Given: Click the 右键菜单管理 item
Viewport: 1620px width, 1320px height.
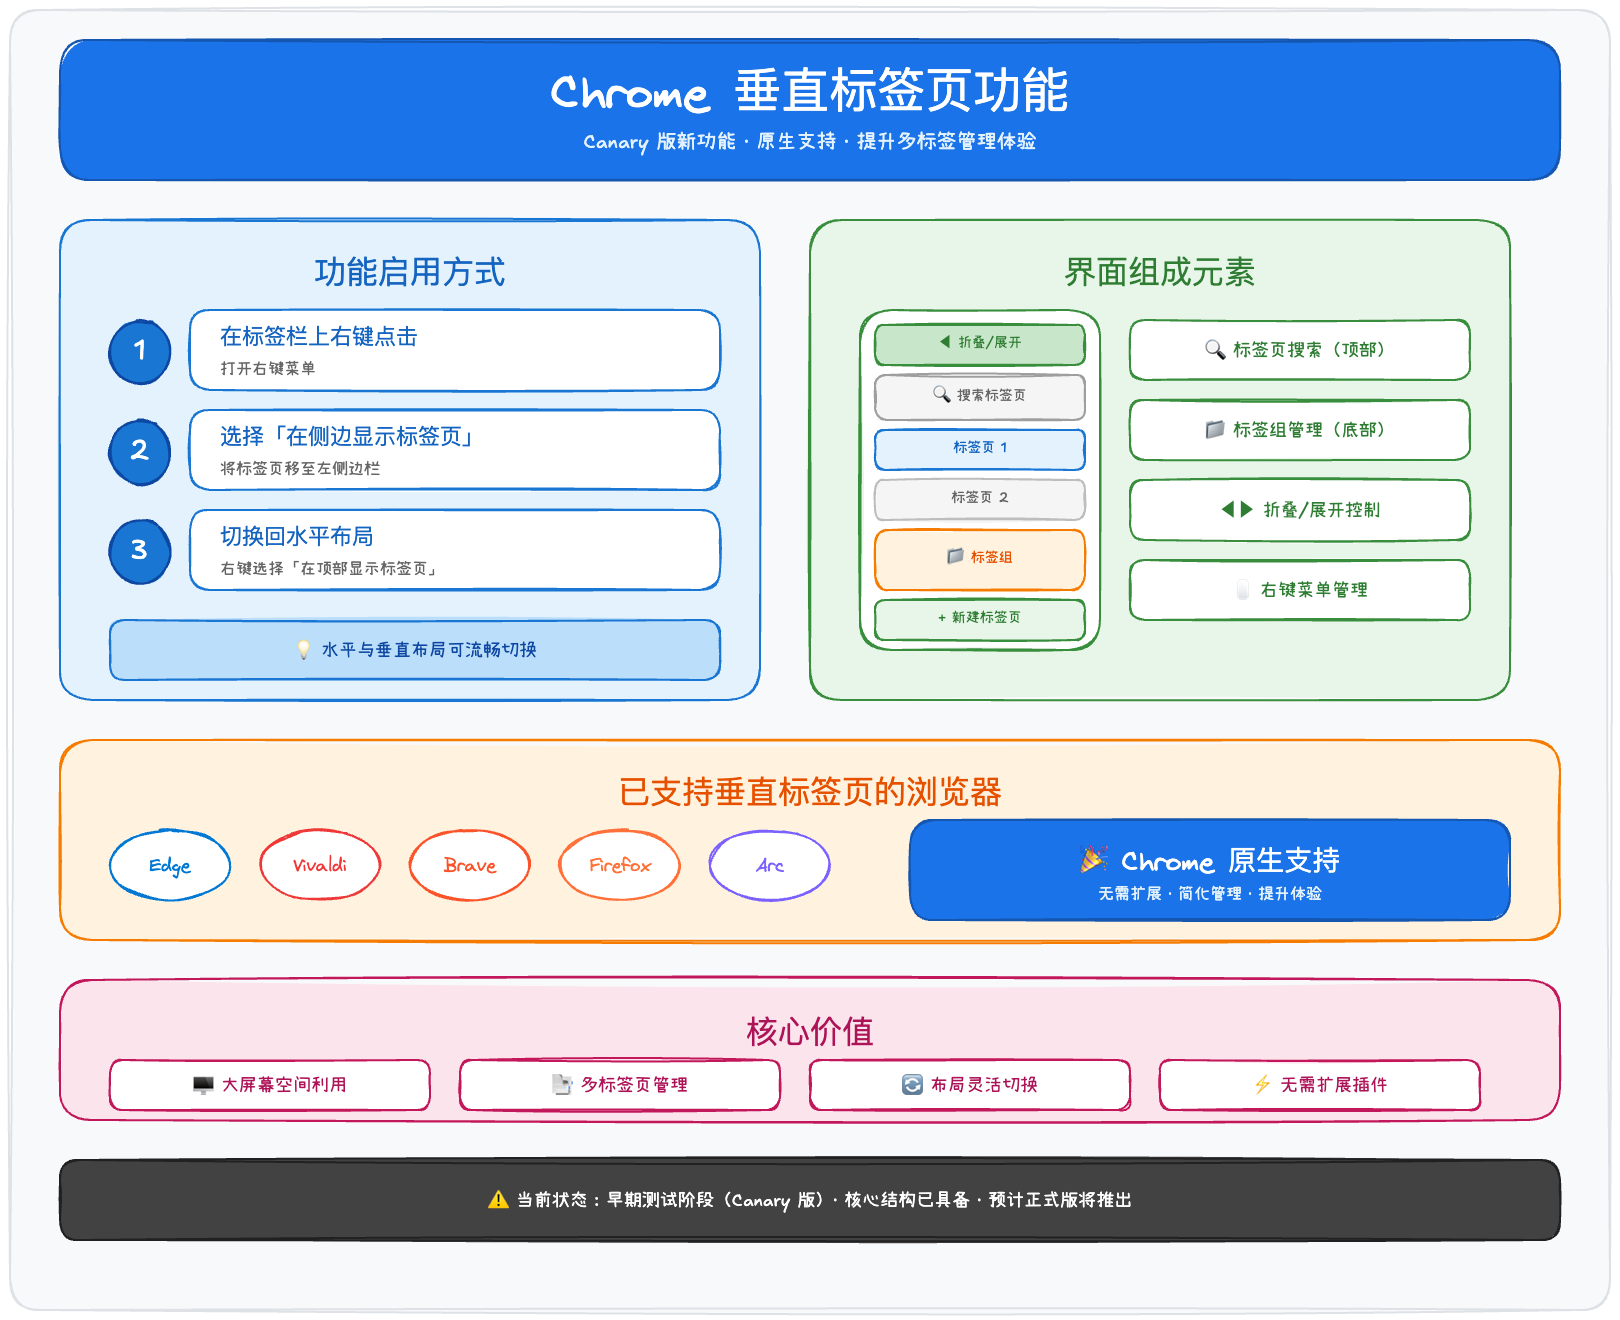Looking at the screenshot, I should [x=1299, y=590].
